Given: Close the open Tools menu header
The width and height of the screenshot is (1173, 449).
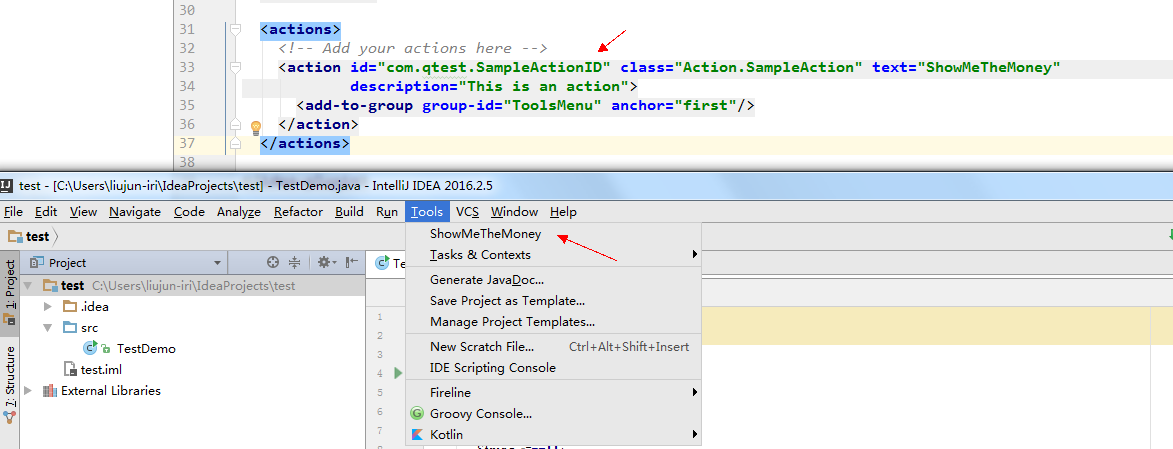Looking at the screenshot, I should (x=427, y=212).
